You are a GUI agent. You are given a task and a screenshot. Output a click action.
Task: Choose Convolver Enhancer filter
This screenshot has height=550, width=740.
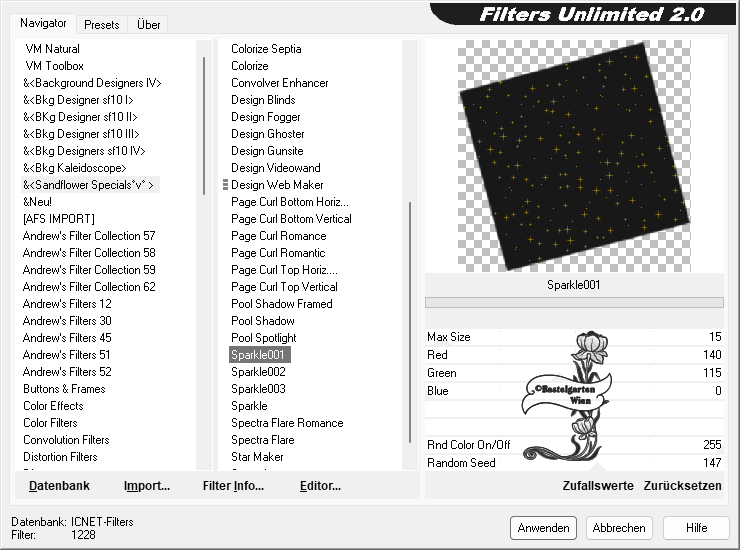click(279, 83)
